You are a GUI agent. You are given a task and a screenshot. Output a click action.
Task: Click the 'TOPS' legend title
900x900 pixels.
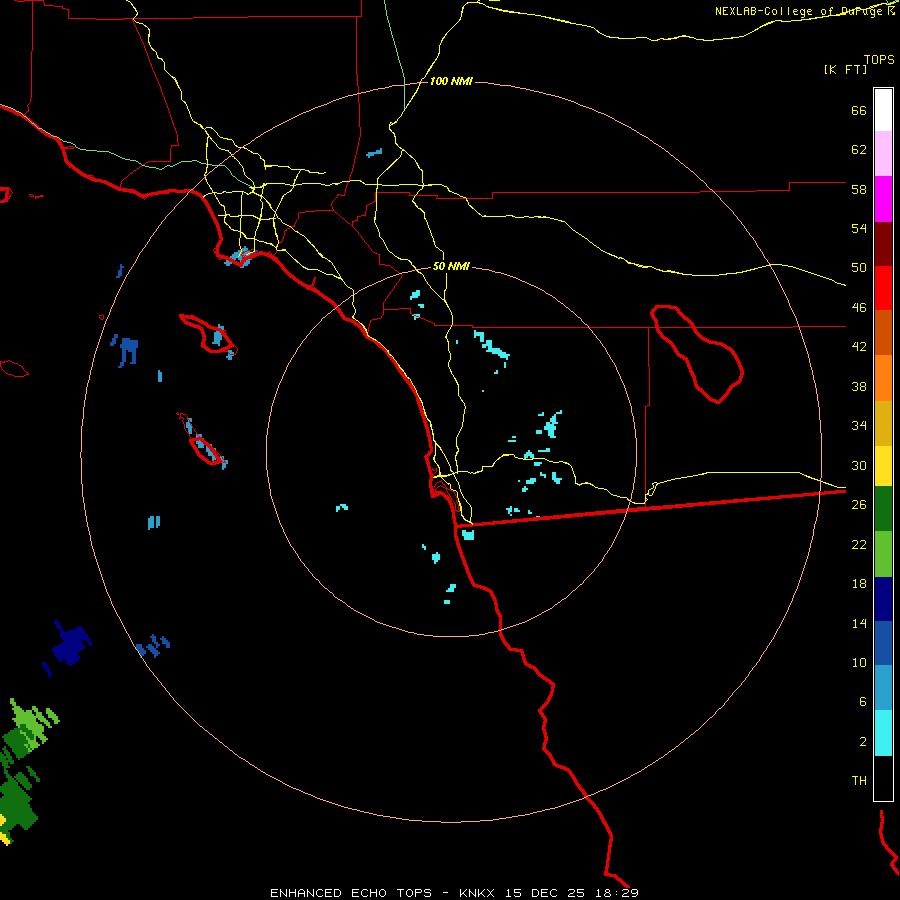pos(879,60)
